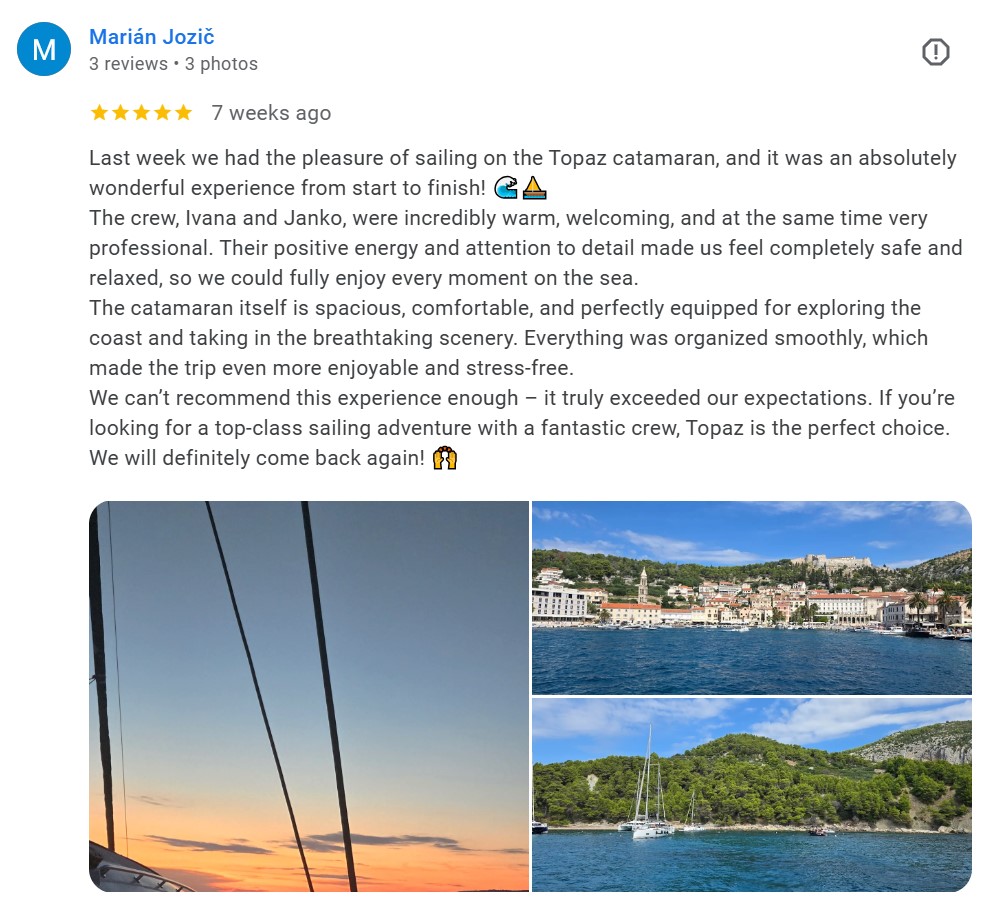Click the first yellow rating star
The height and width of the screenshot is (922, 1002).
tap(99, 113)
